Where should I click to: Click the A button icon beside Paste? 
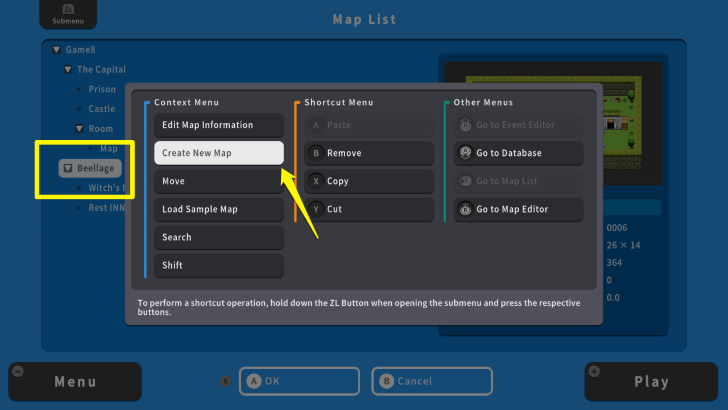click(316, 124)
